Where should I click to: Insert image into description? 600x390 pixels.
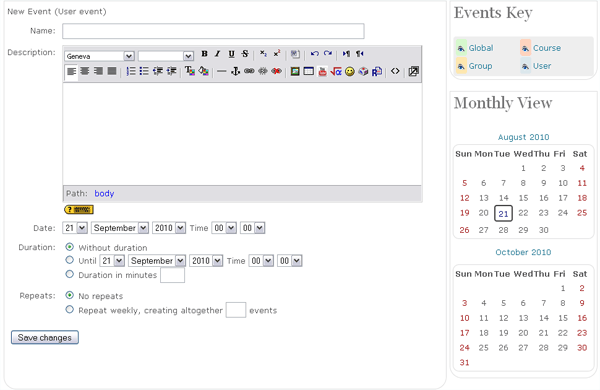pos(295,72)
